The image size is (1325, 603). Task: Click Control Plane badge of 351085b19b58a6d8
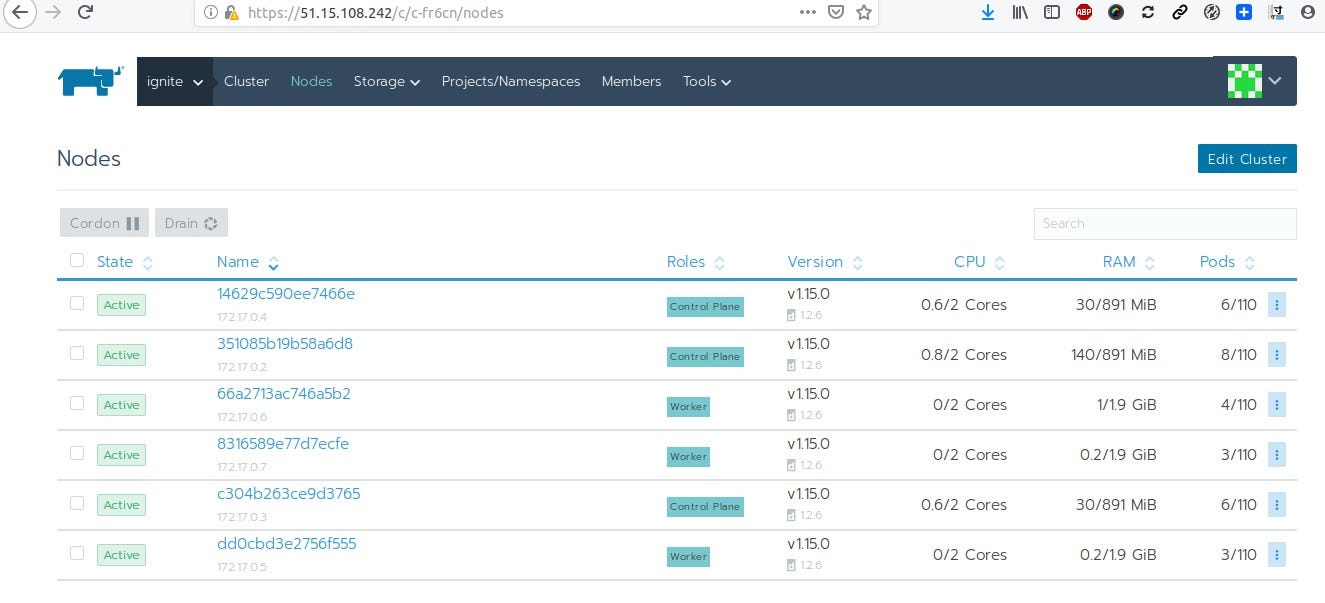(x=705, y=357)
